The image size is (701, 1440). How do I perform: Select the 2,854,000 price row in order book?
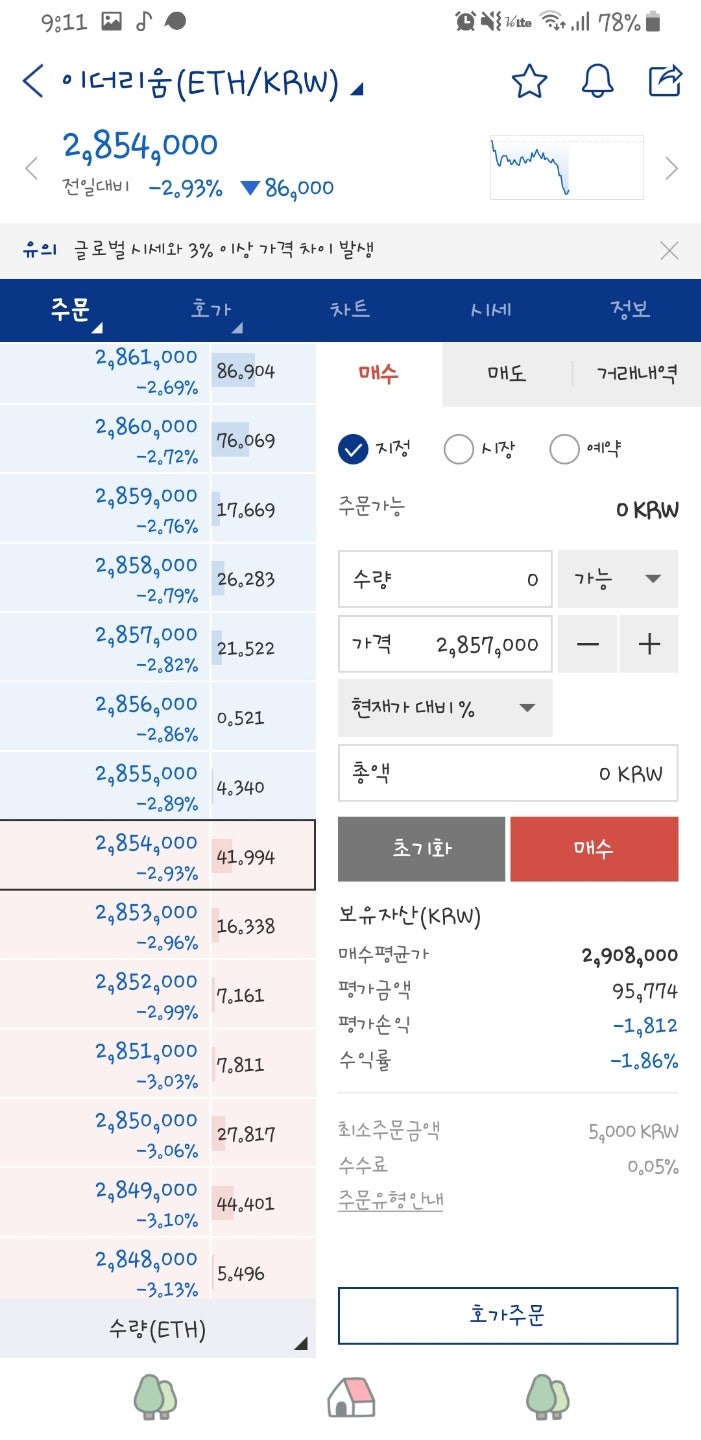[x=157, y=854]
